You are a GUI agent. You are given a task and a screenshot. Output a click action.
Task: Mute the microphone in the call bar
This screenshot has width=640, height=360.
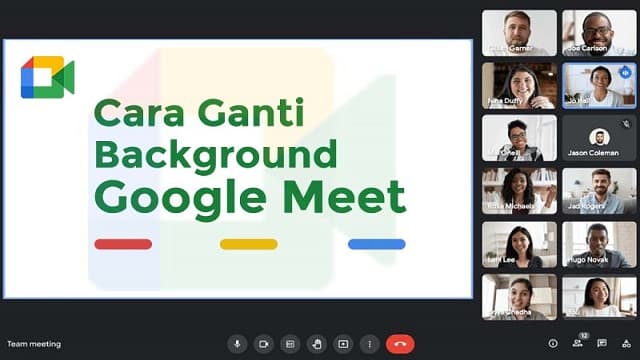(x=237, y=344)
